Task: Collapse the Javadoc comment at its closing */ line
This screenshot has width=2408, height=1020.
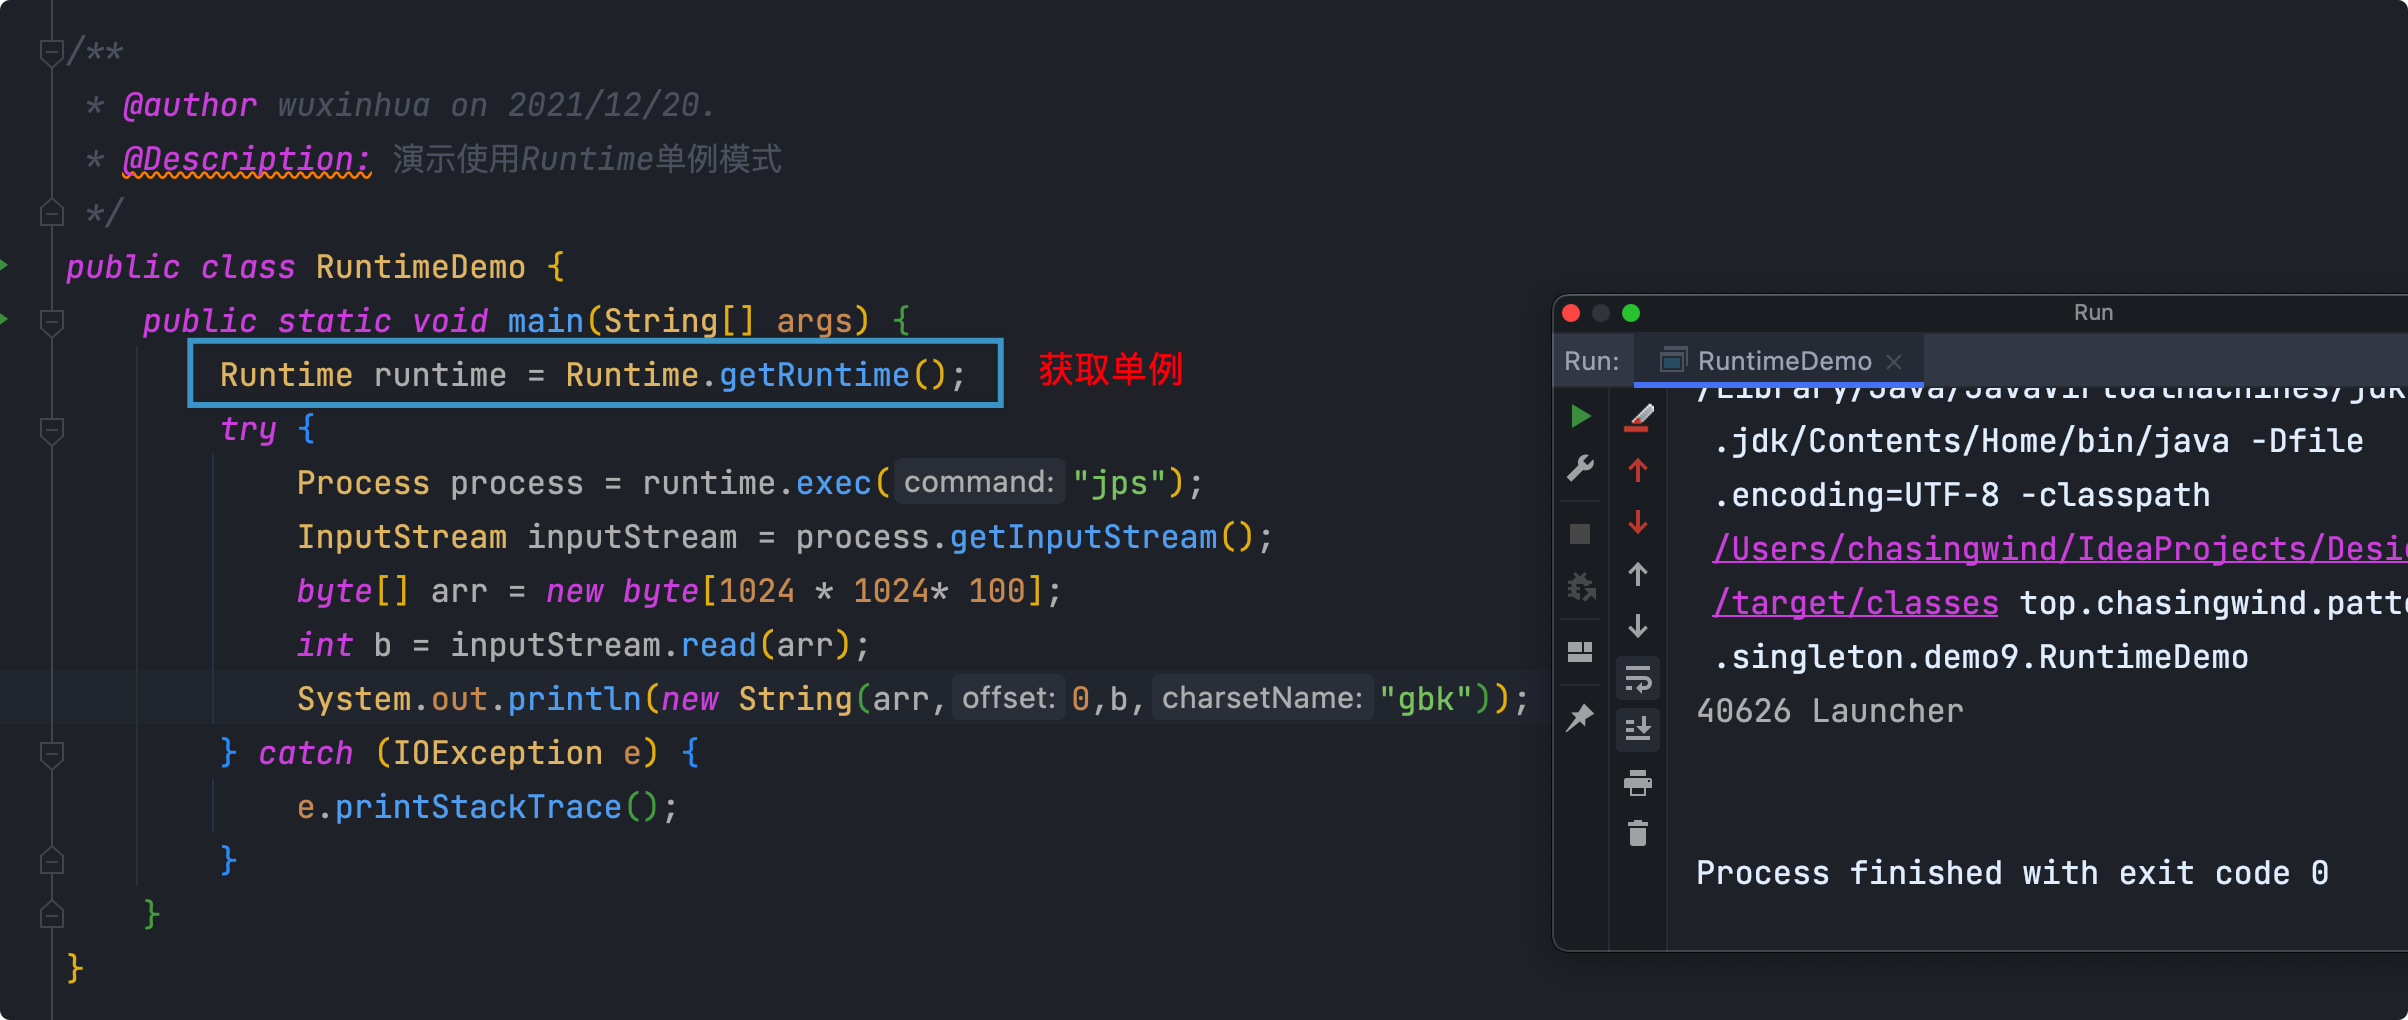Action: click(x=52, y=213)
